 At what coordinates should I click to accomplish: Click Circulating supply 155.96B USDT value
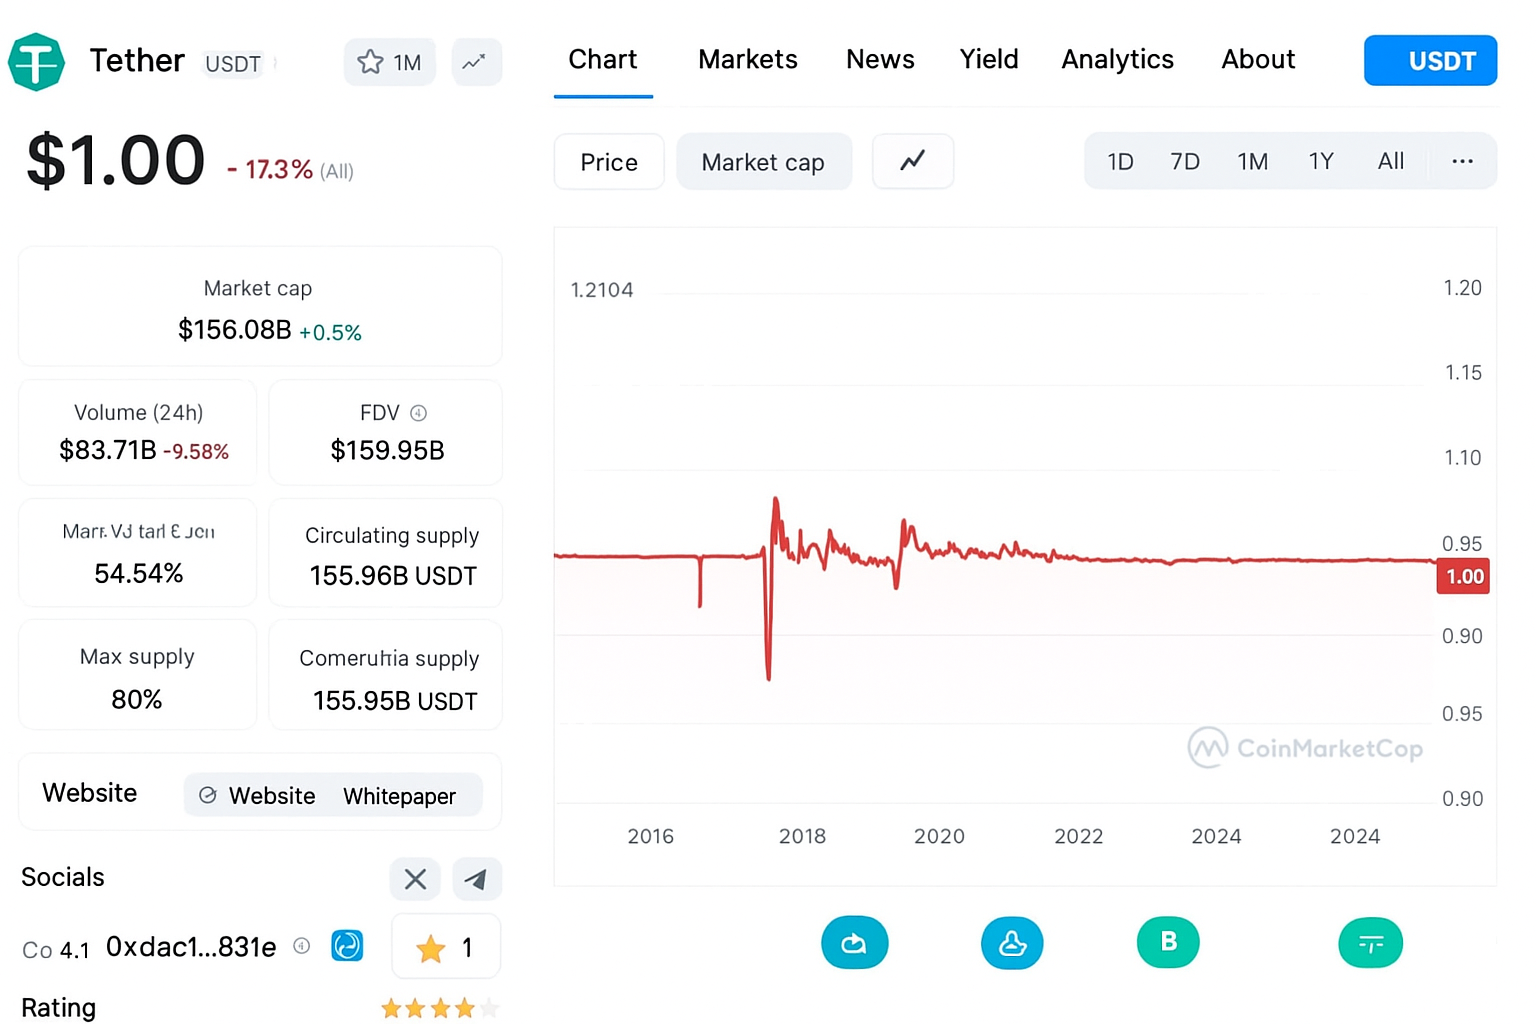point(393,576)
